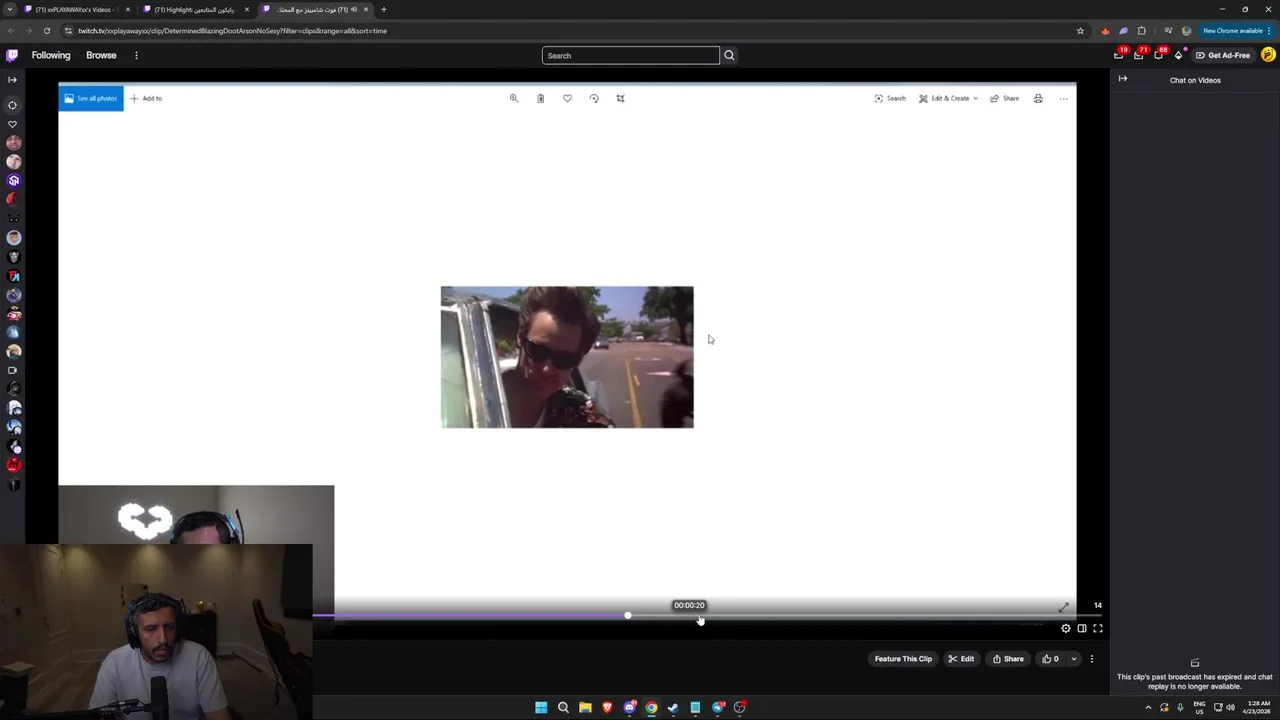Click Feature This Clip
Image resolution: width=1280 pixels, height=720 pixels.
point(903,659)
